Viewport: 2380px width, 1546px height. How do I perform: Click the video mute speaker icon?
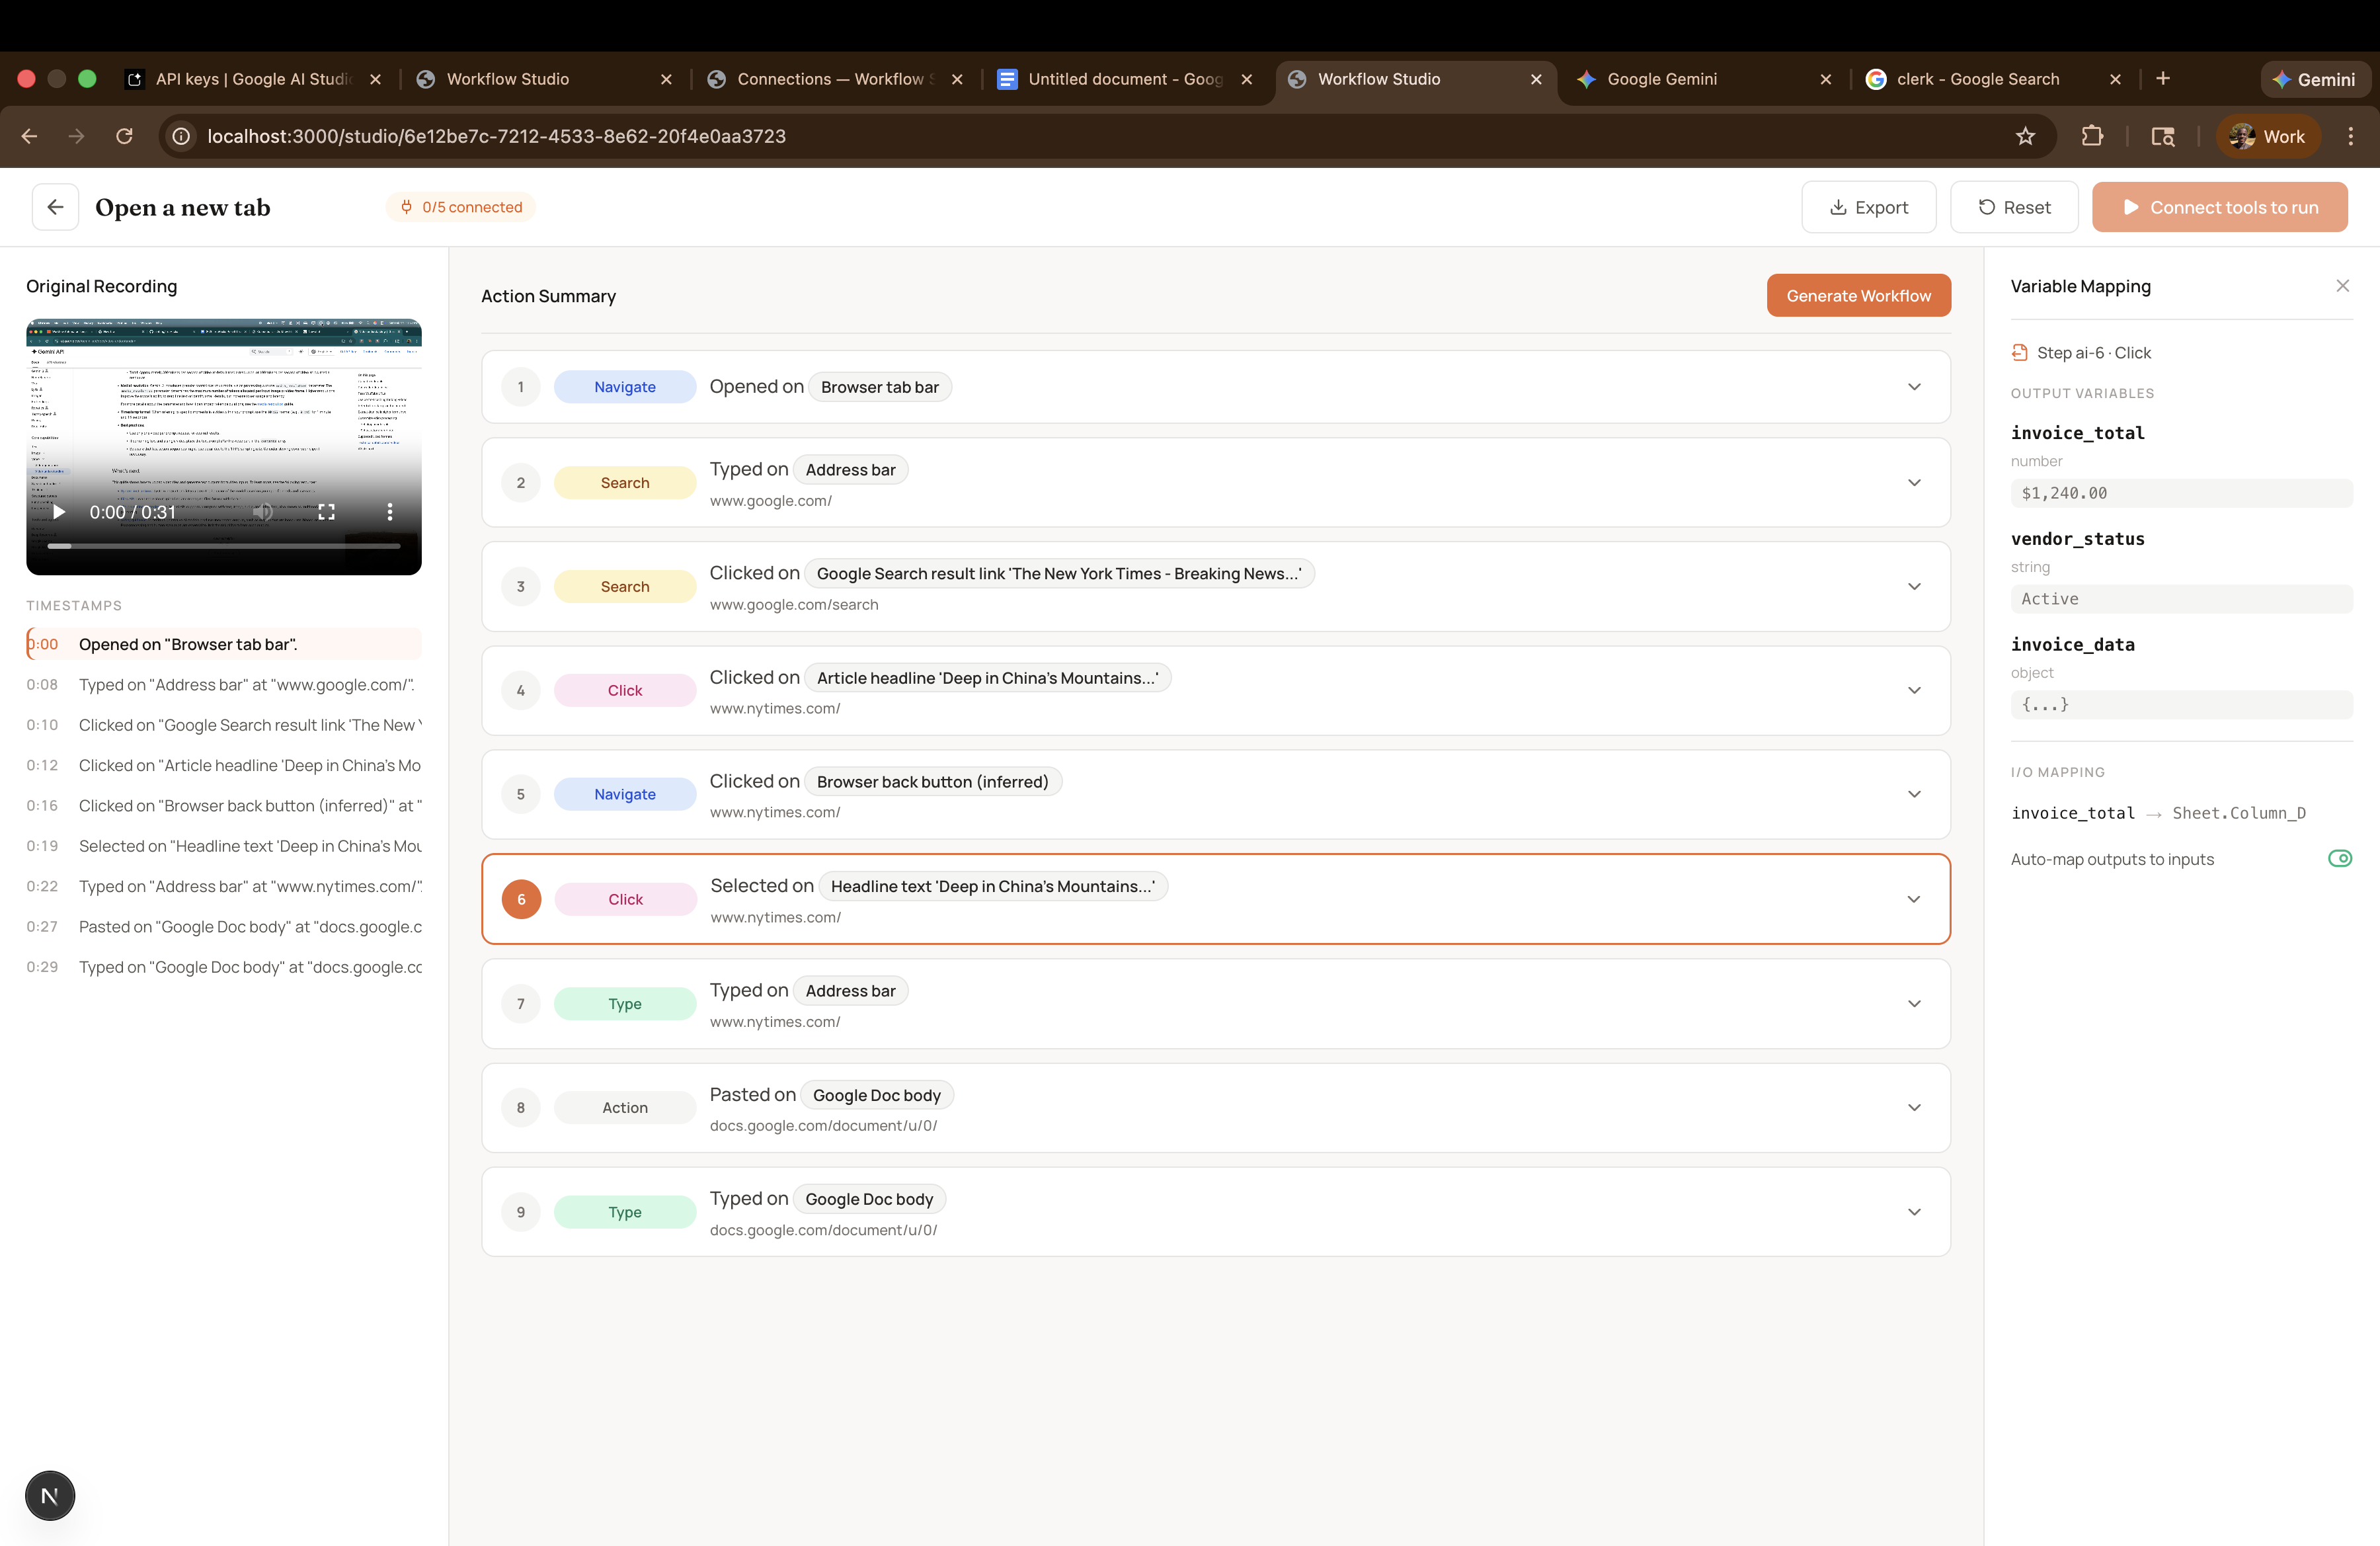tap(262, 512)
